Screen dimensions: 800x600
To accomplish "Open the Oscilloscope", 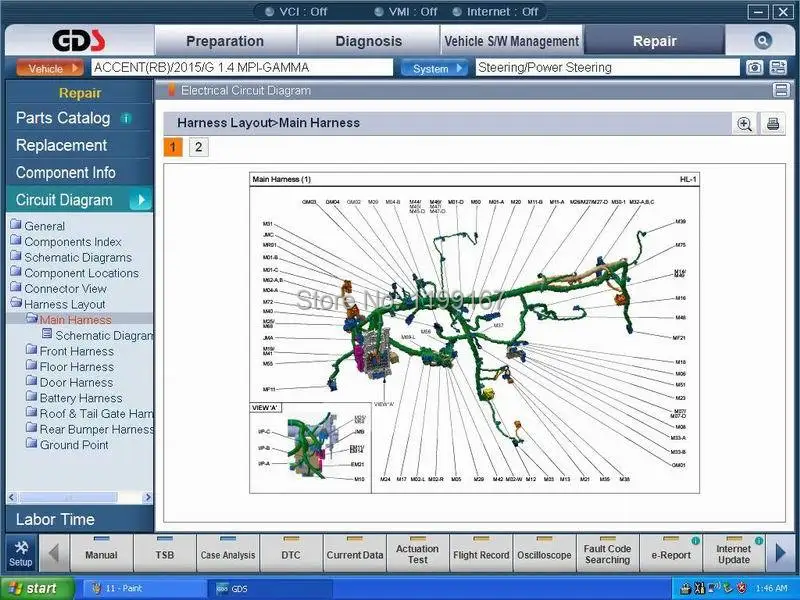I will click(544, 553).
